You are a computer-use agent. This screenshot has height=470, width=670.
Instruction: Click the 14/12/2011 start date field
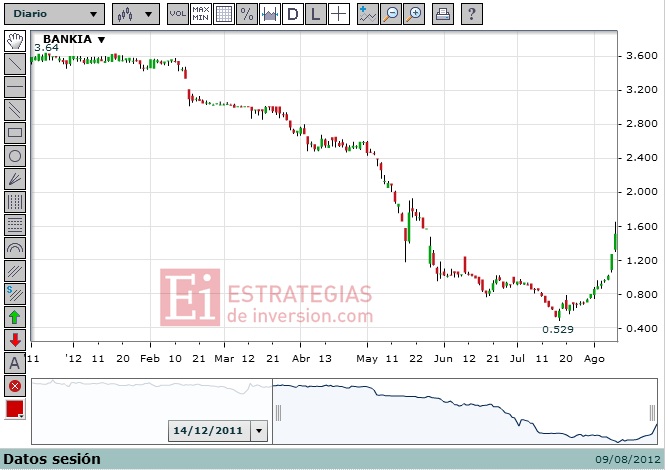[x=208, y=431]
